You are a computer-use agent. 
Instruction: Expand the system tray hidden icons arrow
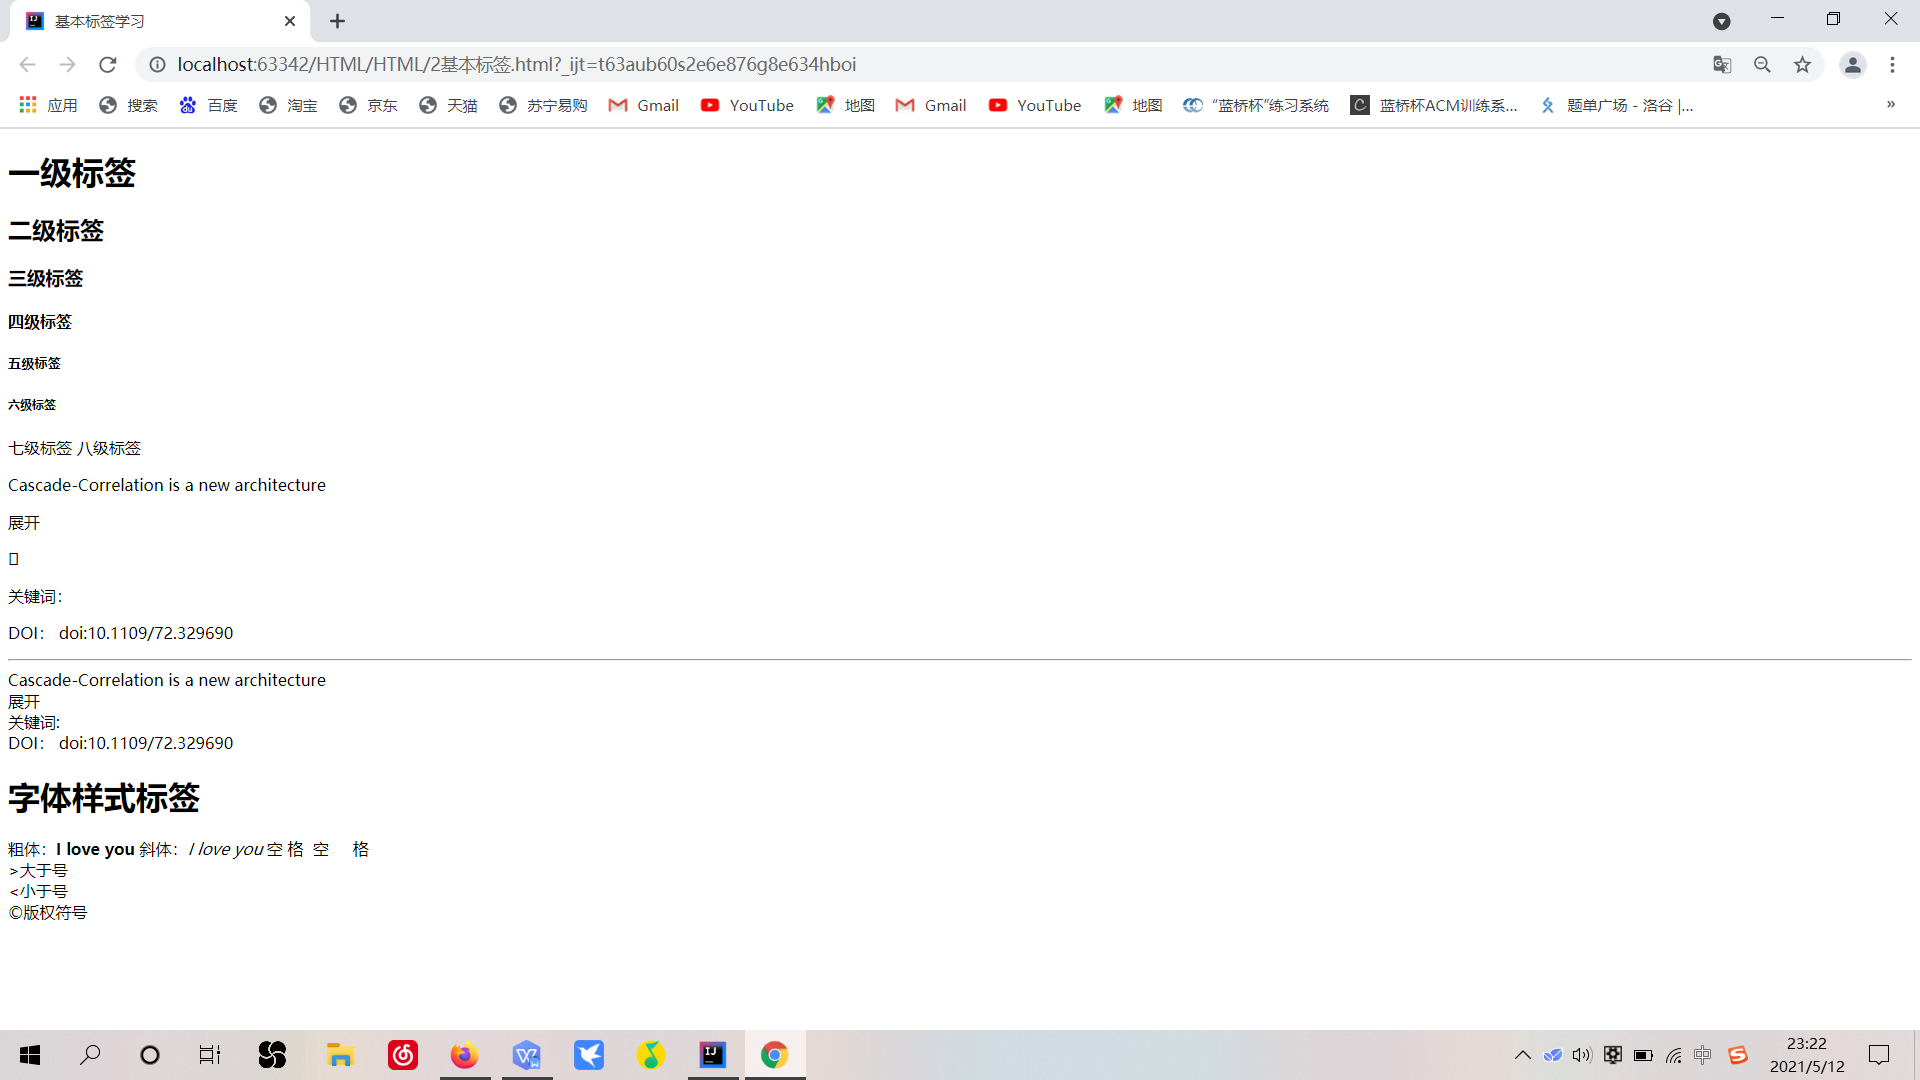click(x=1522, y=1055)
